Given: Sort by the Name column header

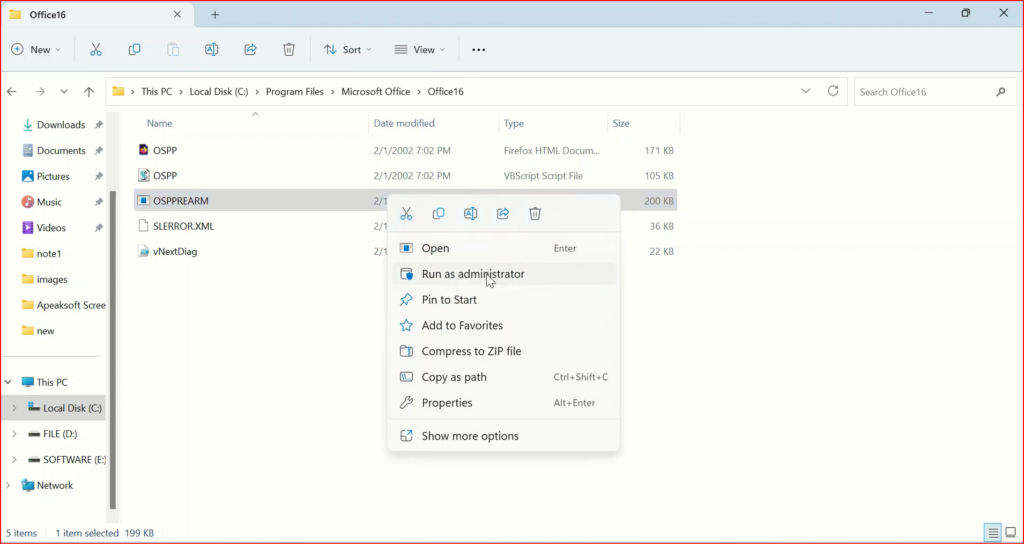Looking at the screenshot, I should point(159,123).
